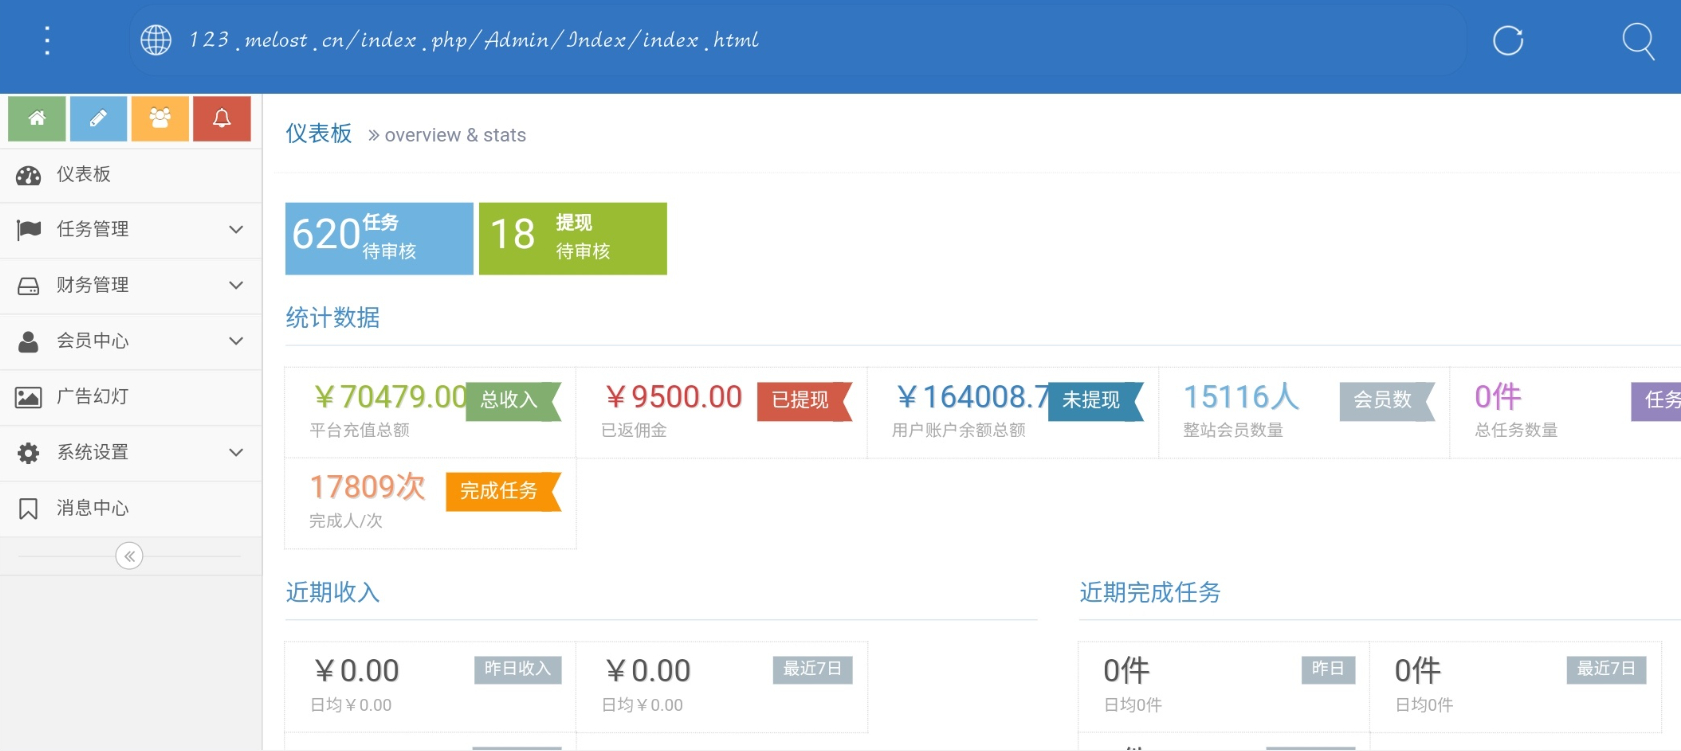Click the blue pencil edit shortcut
The image size is (1681, 751).
pyautogui.click(x=98, y=119)
